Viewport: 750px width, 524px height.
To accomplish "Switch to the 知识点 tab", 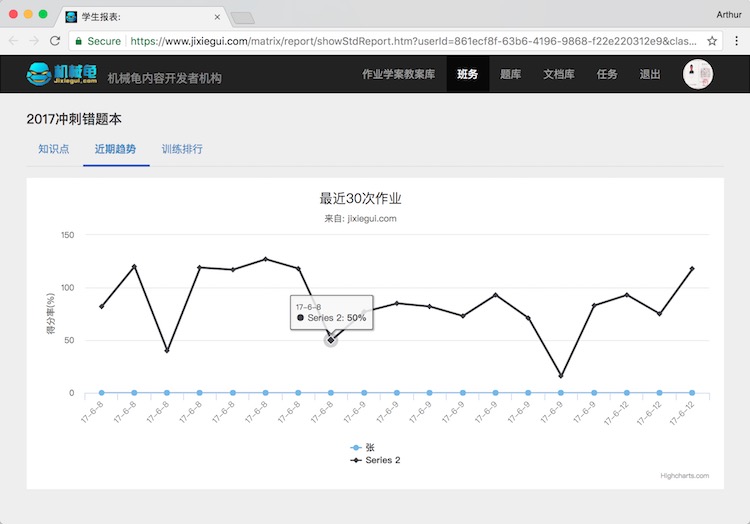I will click(54, 149).
